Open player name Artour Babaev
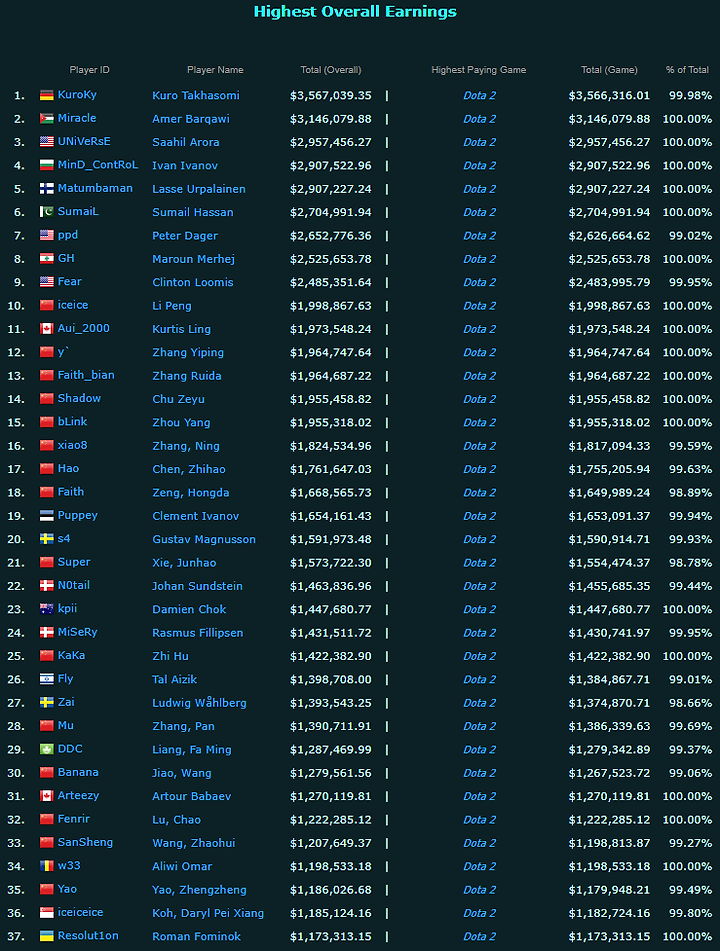Image resolution: width=720 pixels, height=951 pixels. tap(192, 796)
